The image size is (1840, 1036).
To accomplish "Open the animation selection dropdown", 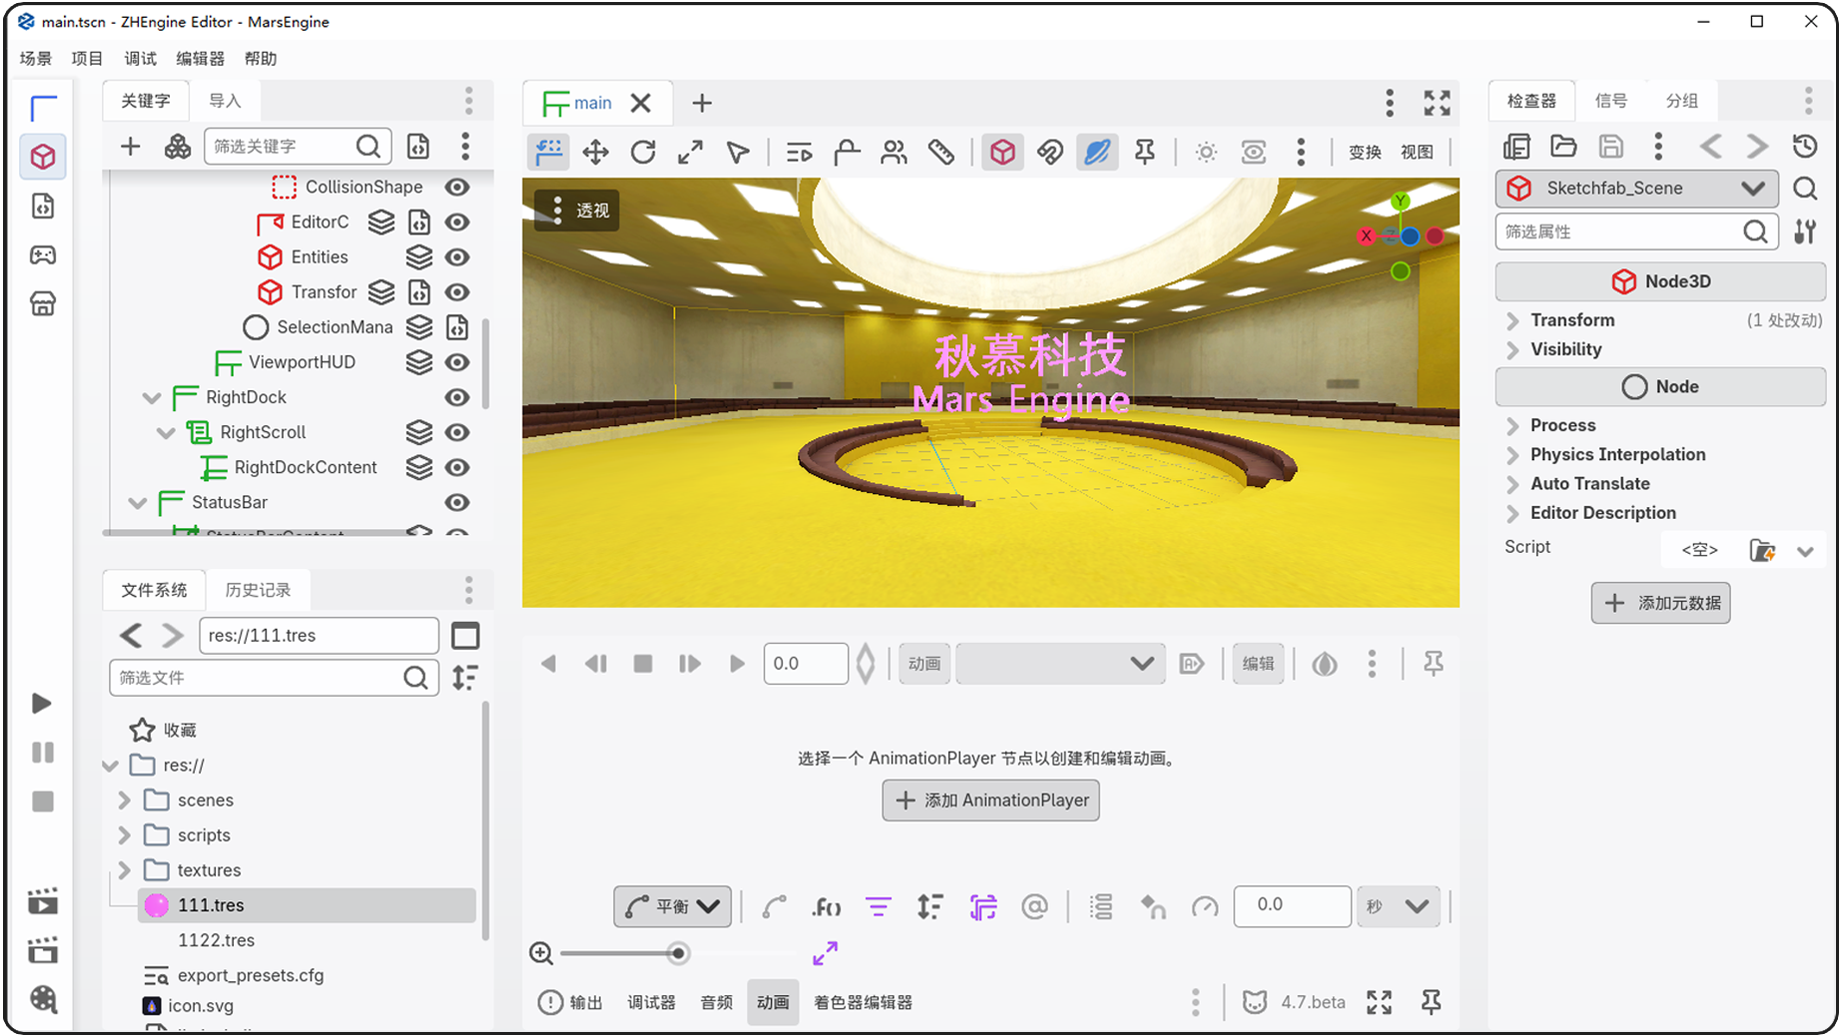I will (x=1060, y=664).
